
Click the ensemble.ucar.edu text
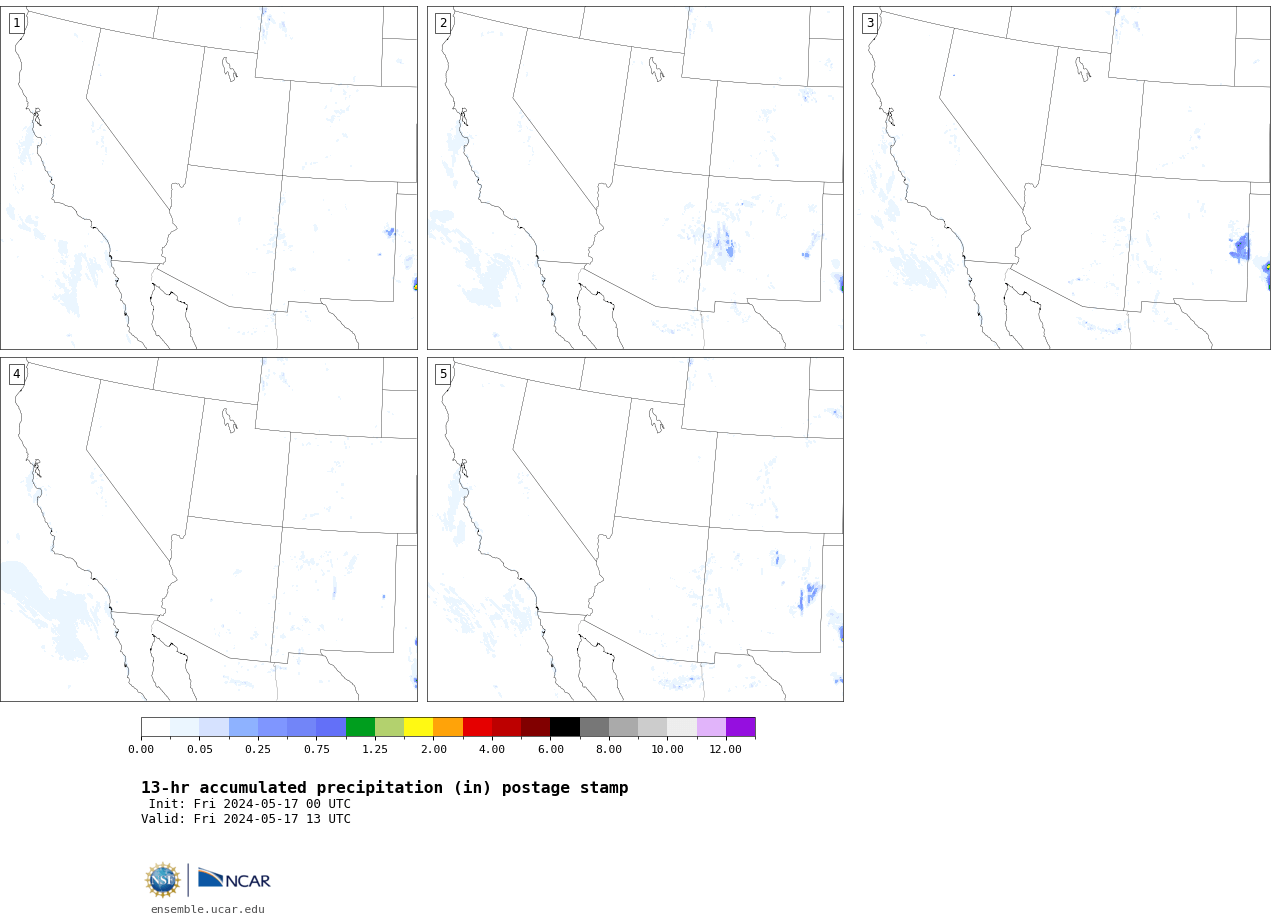(208, 909)
